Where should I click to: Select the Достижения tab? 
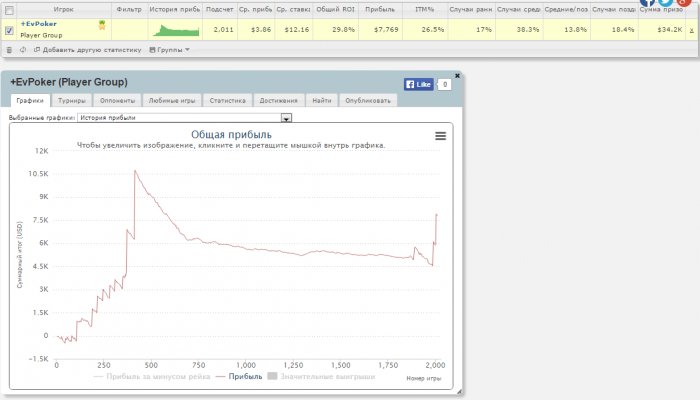click(x=279, y=100)
